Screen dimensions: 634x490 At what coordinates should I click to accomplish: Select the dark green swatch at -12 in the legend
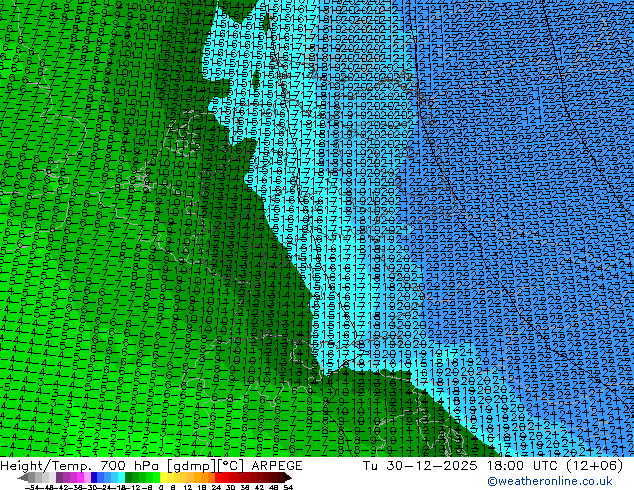(129, 477)
